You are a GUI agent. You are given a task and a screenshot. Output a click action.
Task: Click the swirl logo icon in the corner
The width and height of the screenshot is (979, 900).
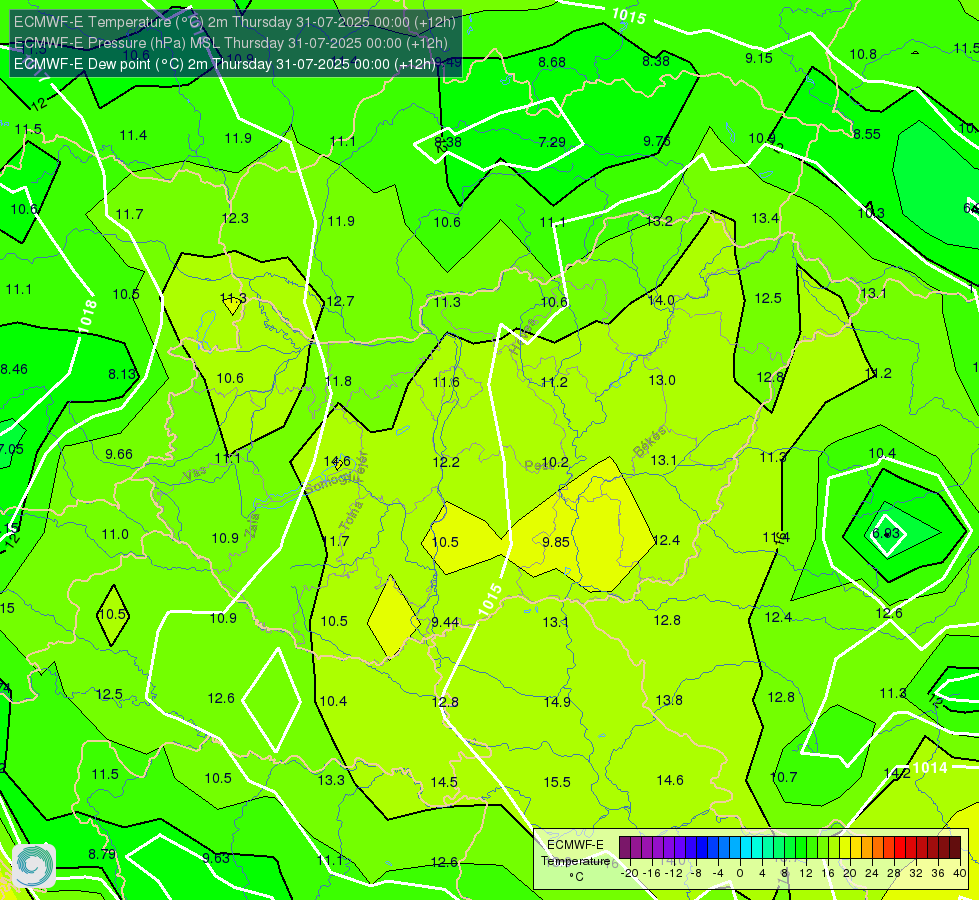click(x=33, y=866)
